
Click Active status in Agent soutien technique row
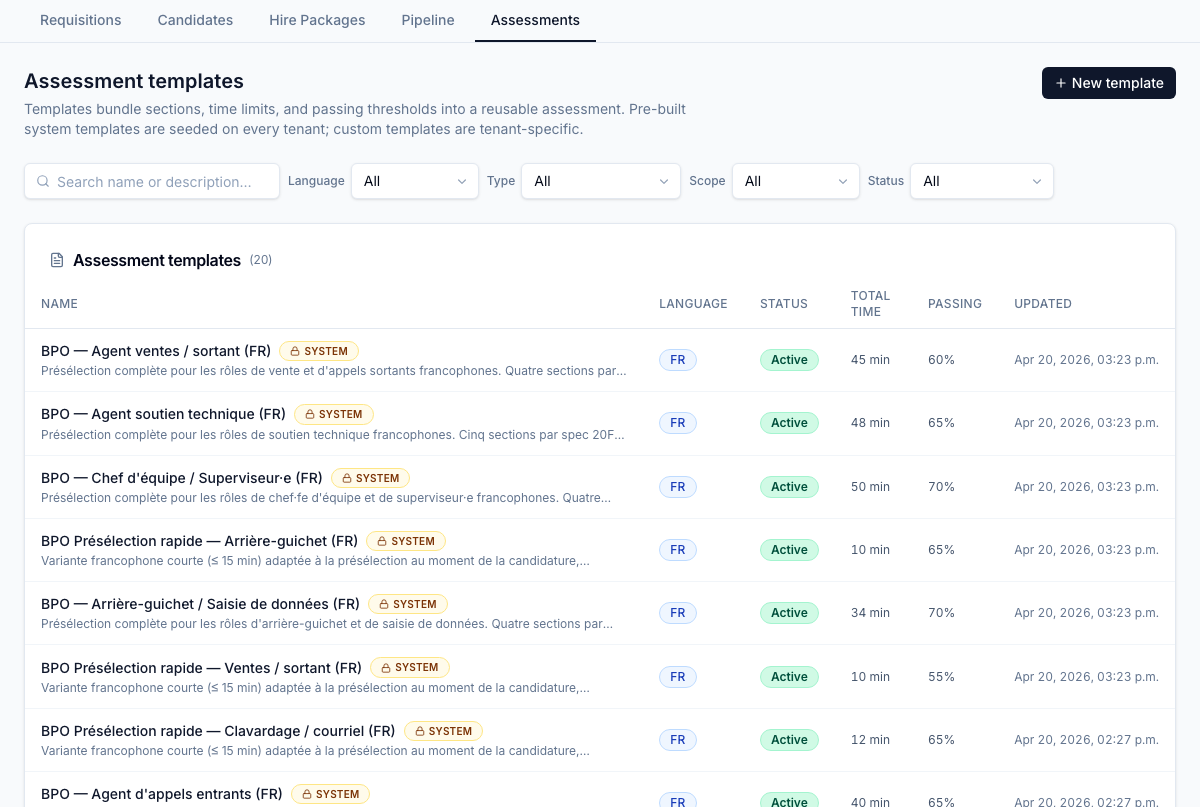pos(789,423)
